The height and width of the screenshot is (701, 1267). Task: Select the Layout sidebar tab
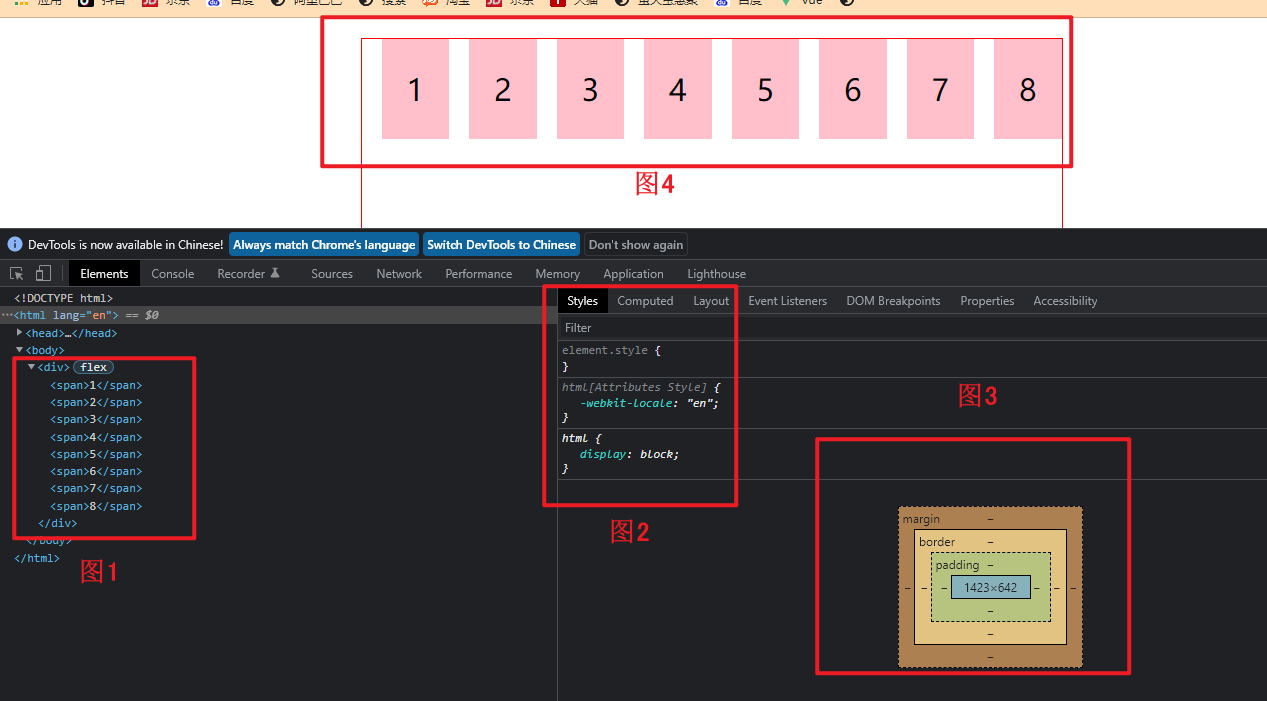(711, 300)
